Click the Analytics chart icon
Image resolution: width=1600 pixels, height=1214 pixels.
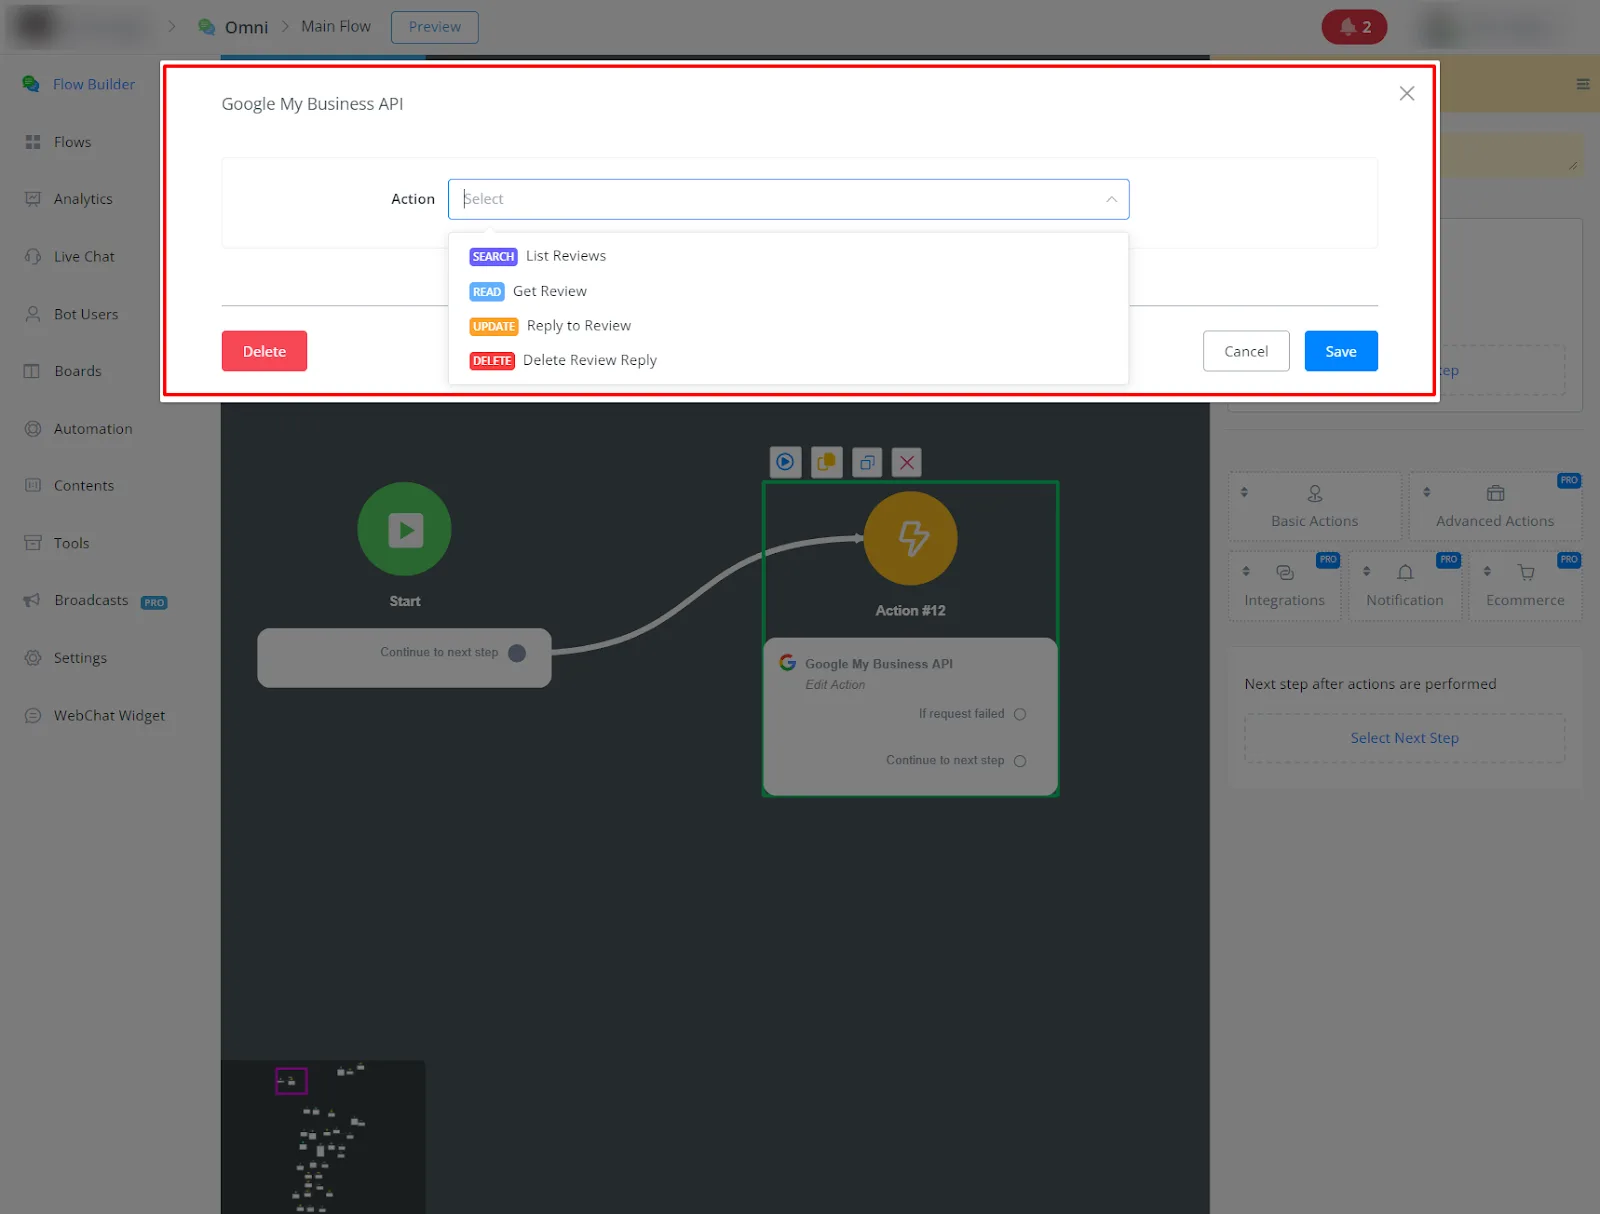[x=33, y=199]
